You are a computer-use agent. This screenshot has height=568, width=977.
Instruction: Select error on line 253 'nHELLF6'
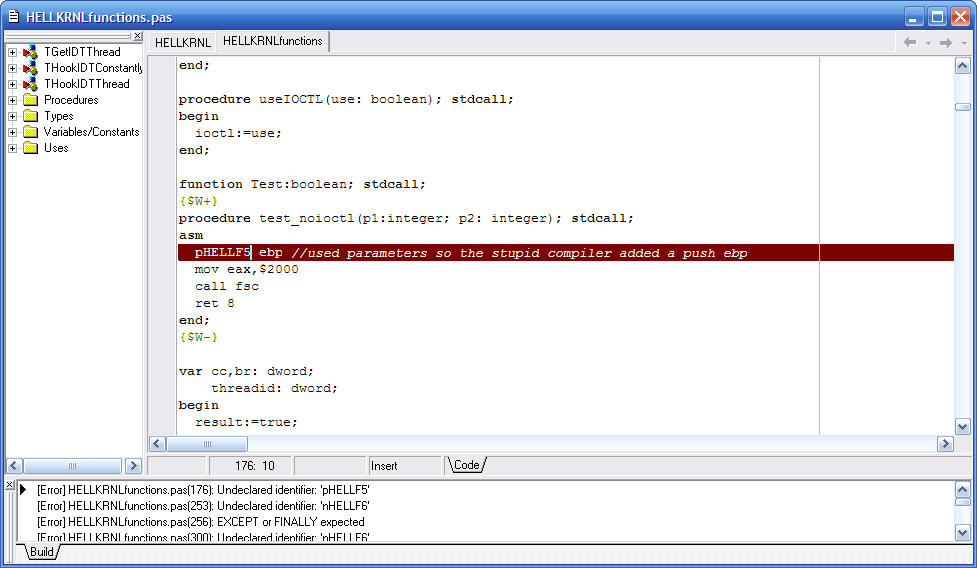coord(203,506)
